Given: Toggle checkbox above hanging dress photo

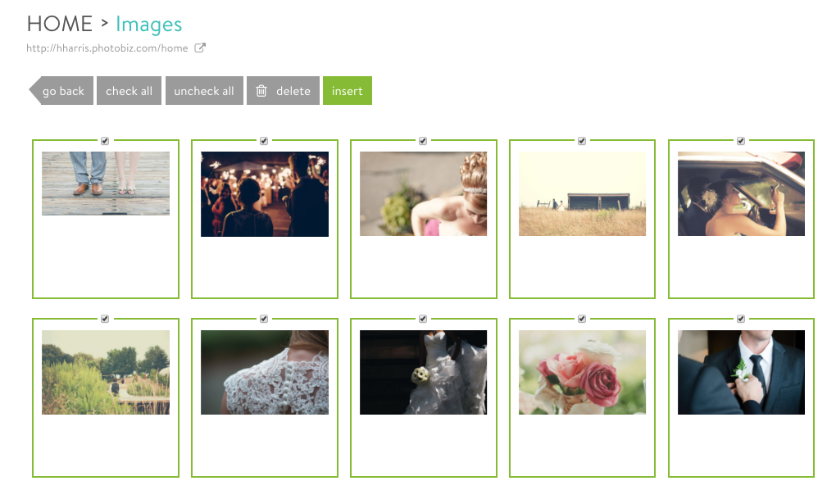Looking at the screenshot, I should (x=422, y=319).
